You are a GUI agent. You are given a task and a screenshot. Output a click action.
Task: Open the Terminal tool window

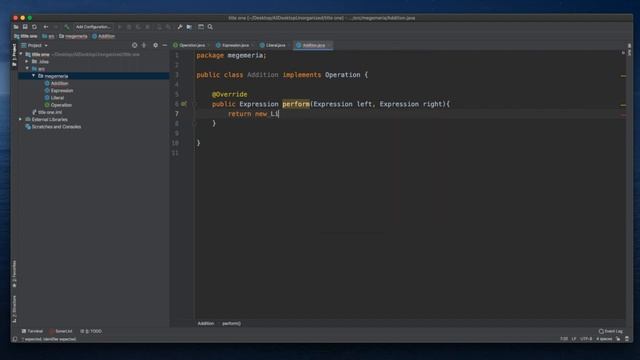point(32,331)
